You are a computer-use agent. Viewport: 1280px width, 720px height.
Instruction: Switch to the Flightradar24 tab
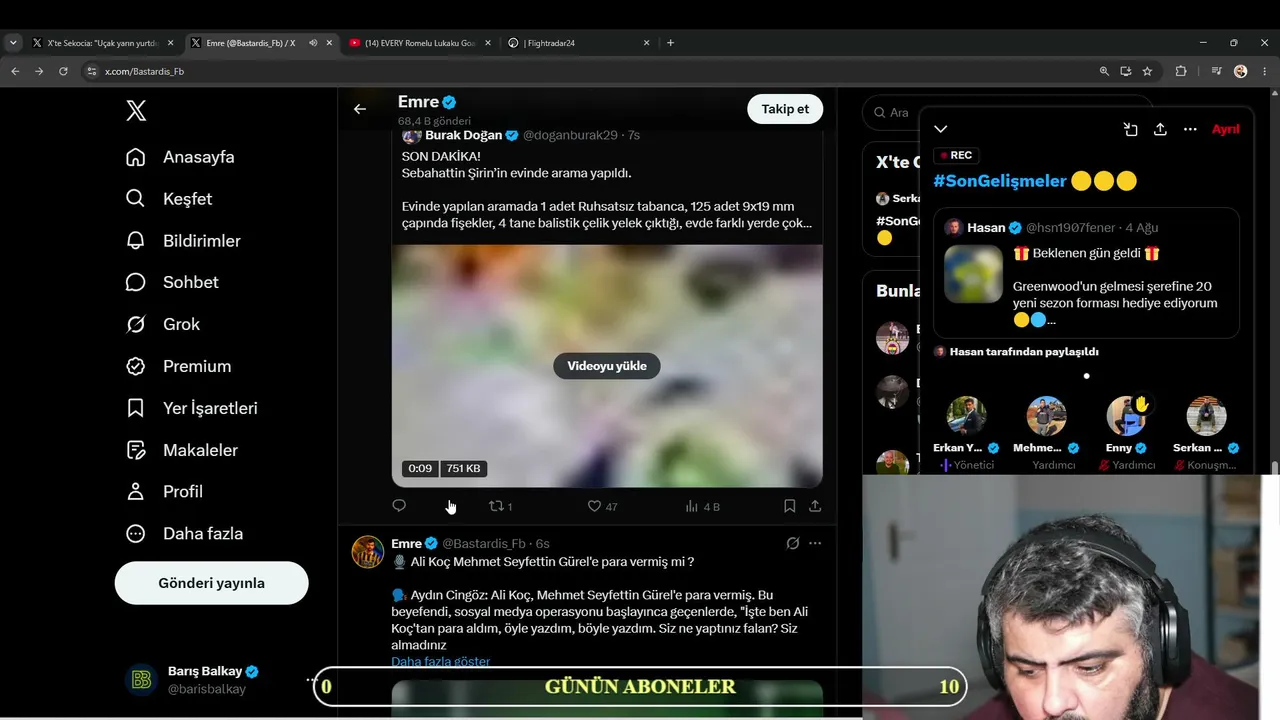tap(579, 43)
